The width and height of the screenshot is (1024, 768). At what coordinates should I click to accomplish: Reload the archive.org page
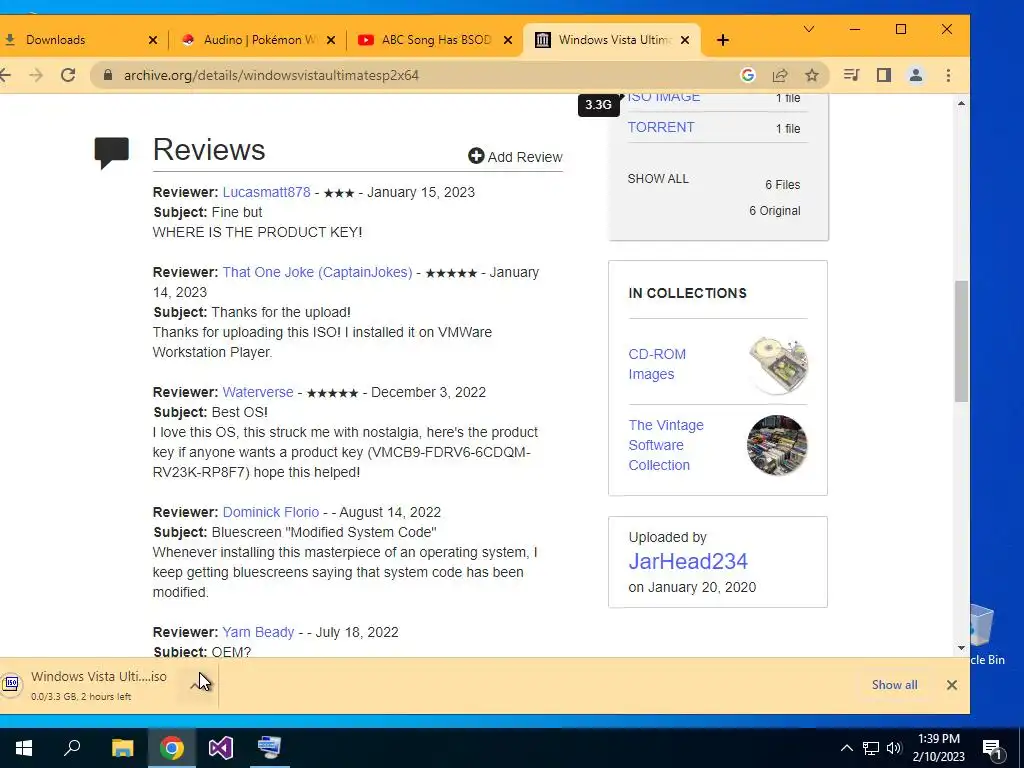(68, 75)
